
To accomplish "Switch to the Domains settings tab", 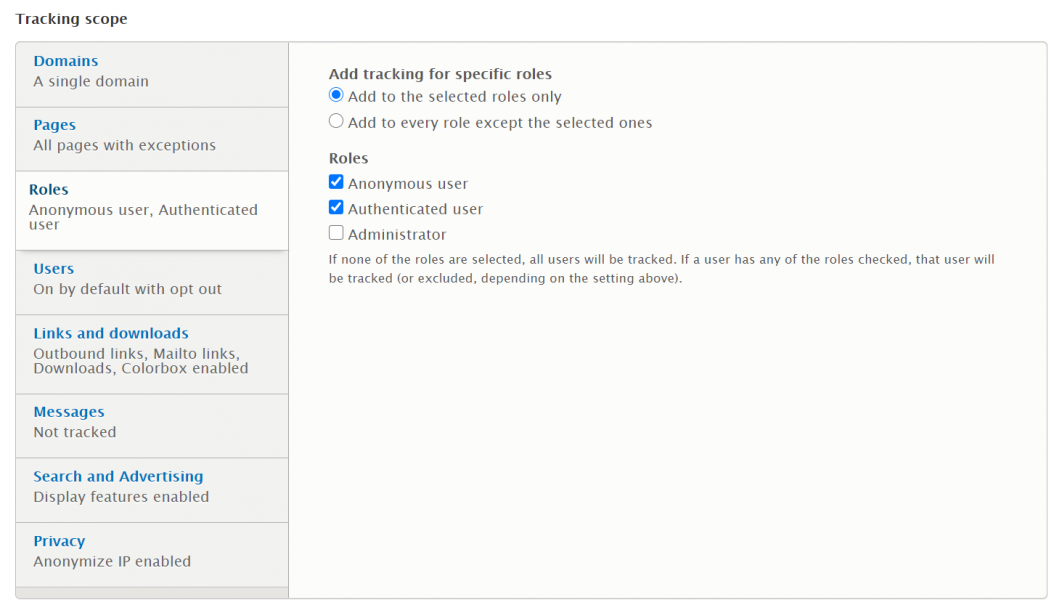I will [x=66, y=61].
